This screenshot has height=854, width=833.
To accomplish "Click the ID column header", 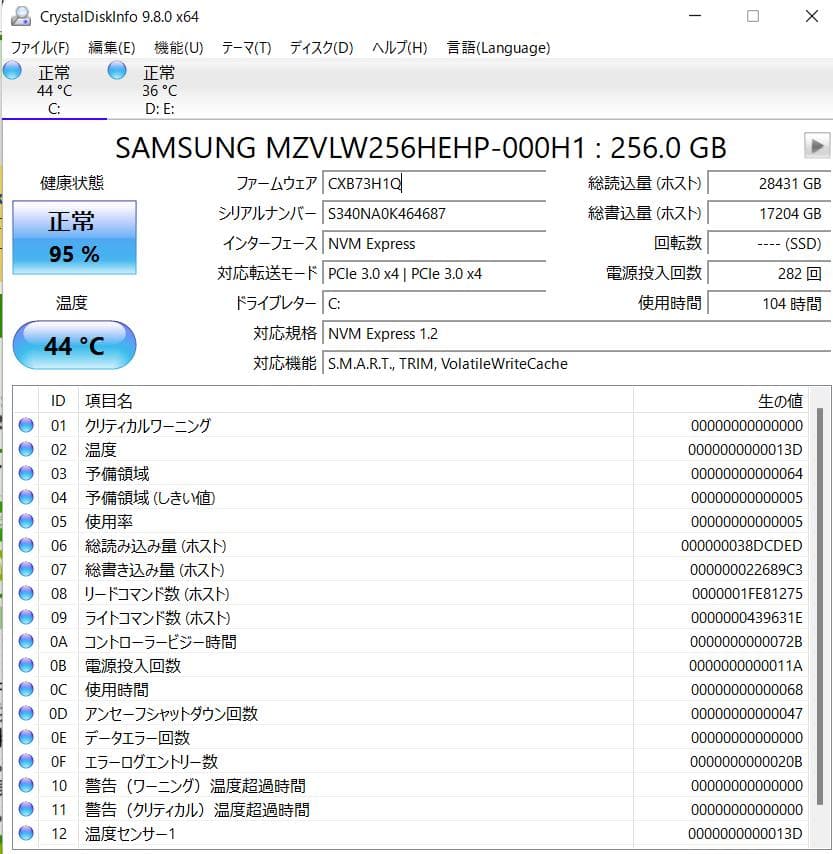I will click(x=58, y=401).
